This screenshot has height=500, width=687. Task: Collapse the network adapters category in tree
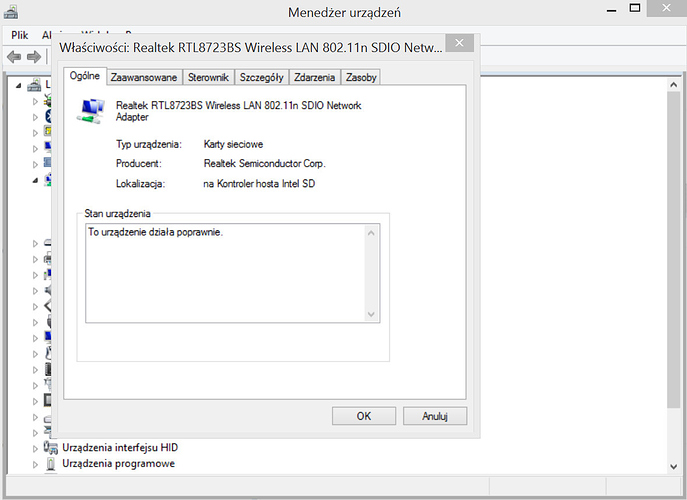pyautogui.click(x=35, y=180)
